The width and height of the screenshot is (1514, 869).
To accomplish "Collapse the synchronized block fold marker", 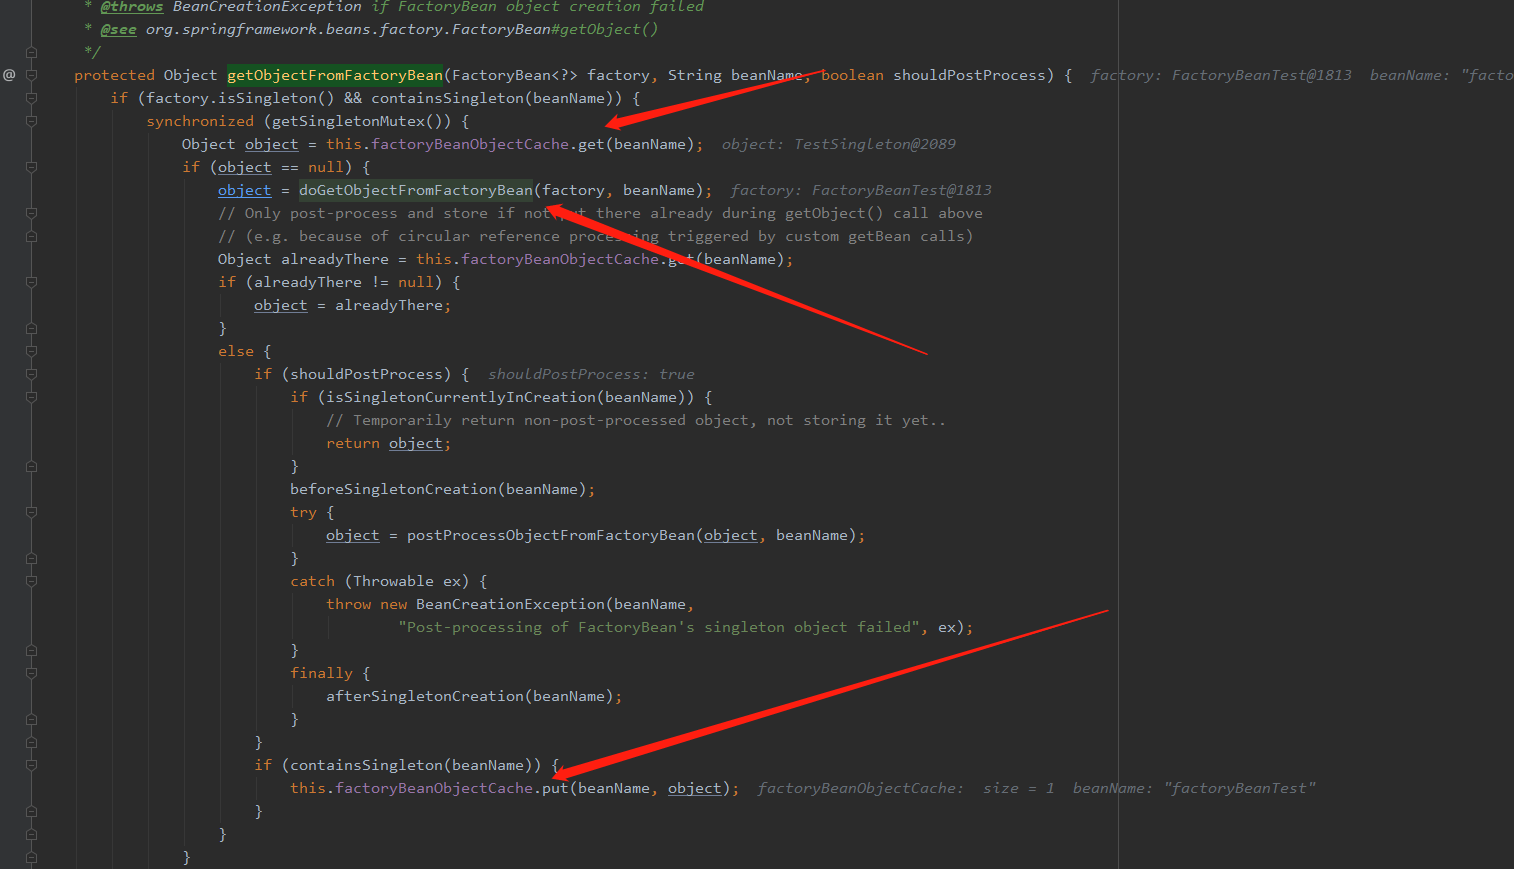I will pyautogui.click(x=31, y=121).
